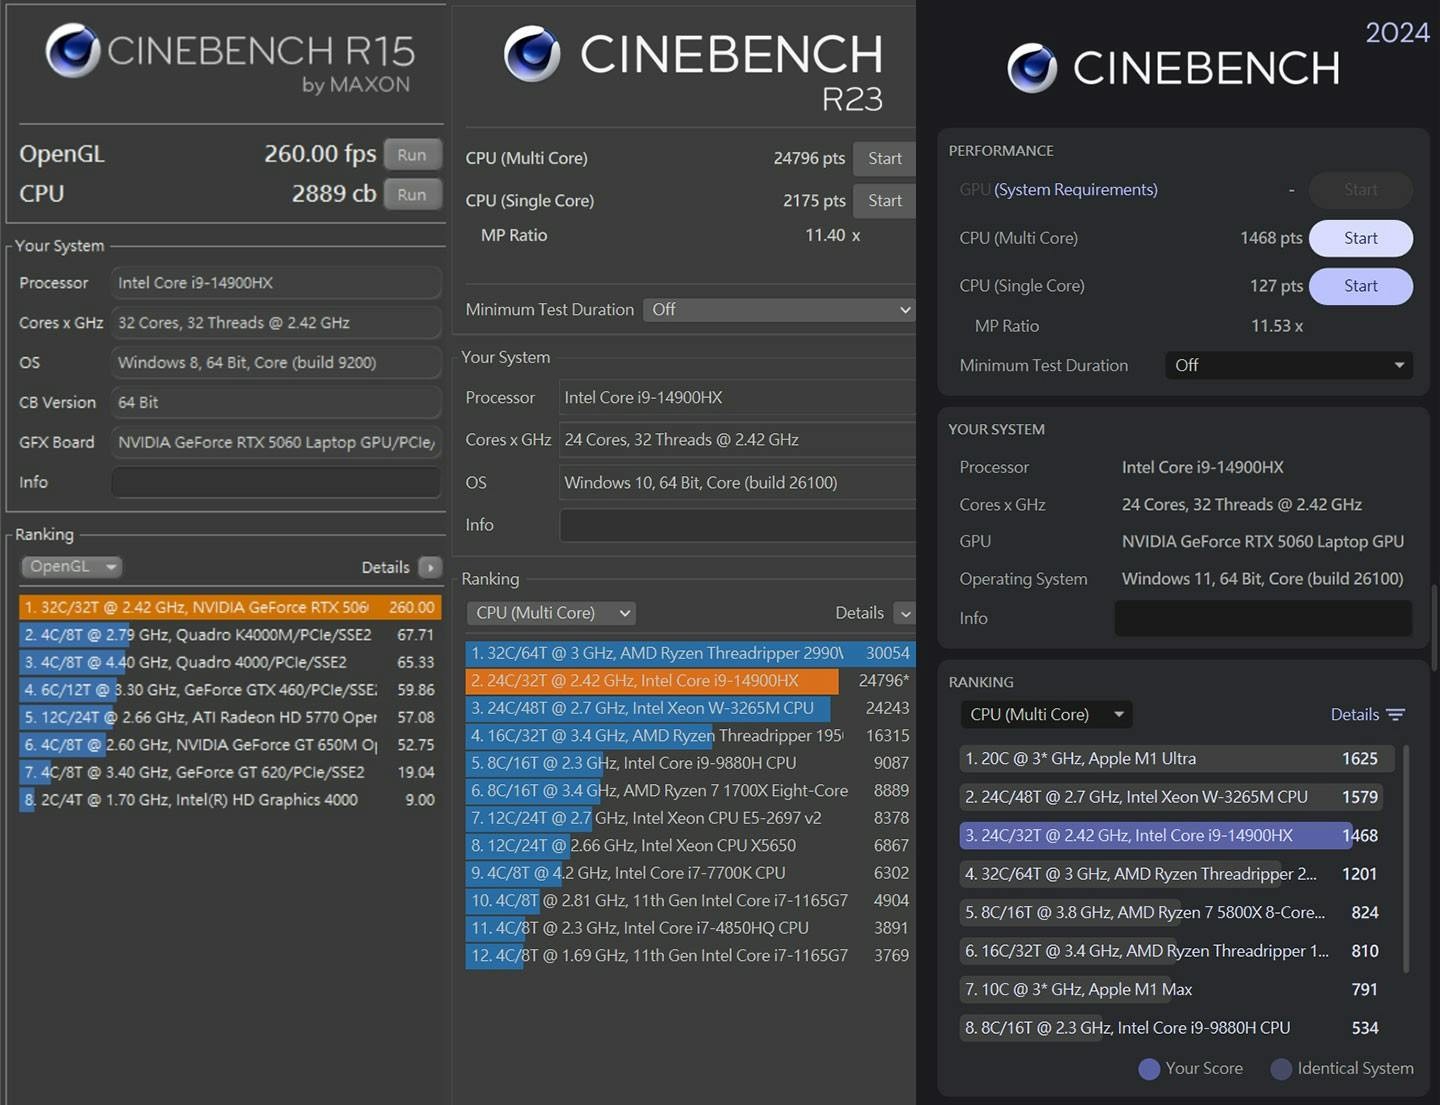Open the System Requirements link
The width and height of the screenshot is (1440, 1105).
[1075, 190]
